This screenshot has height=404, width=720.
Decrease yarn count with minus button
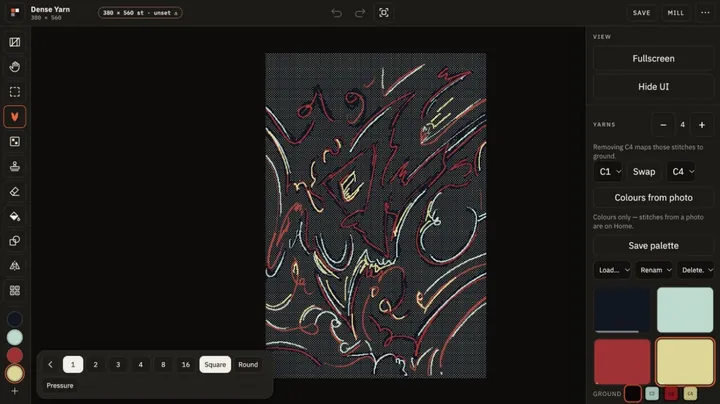(x=663, y=125)
